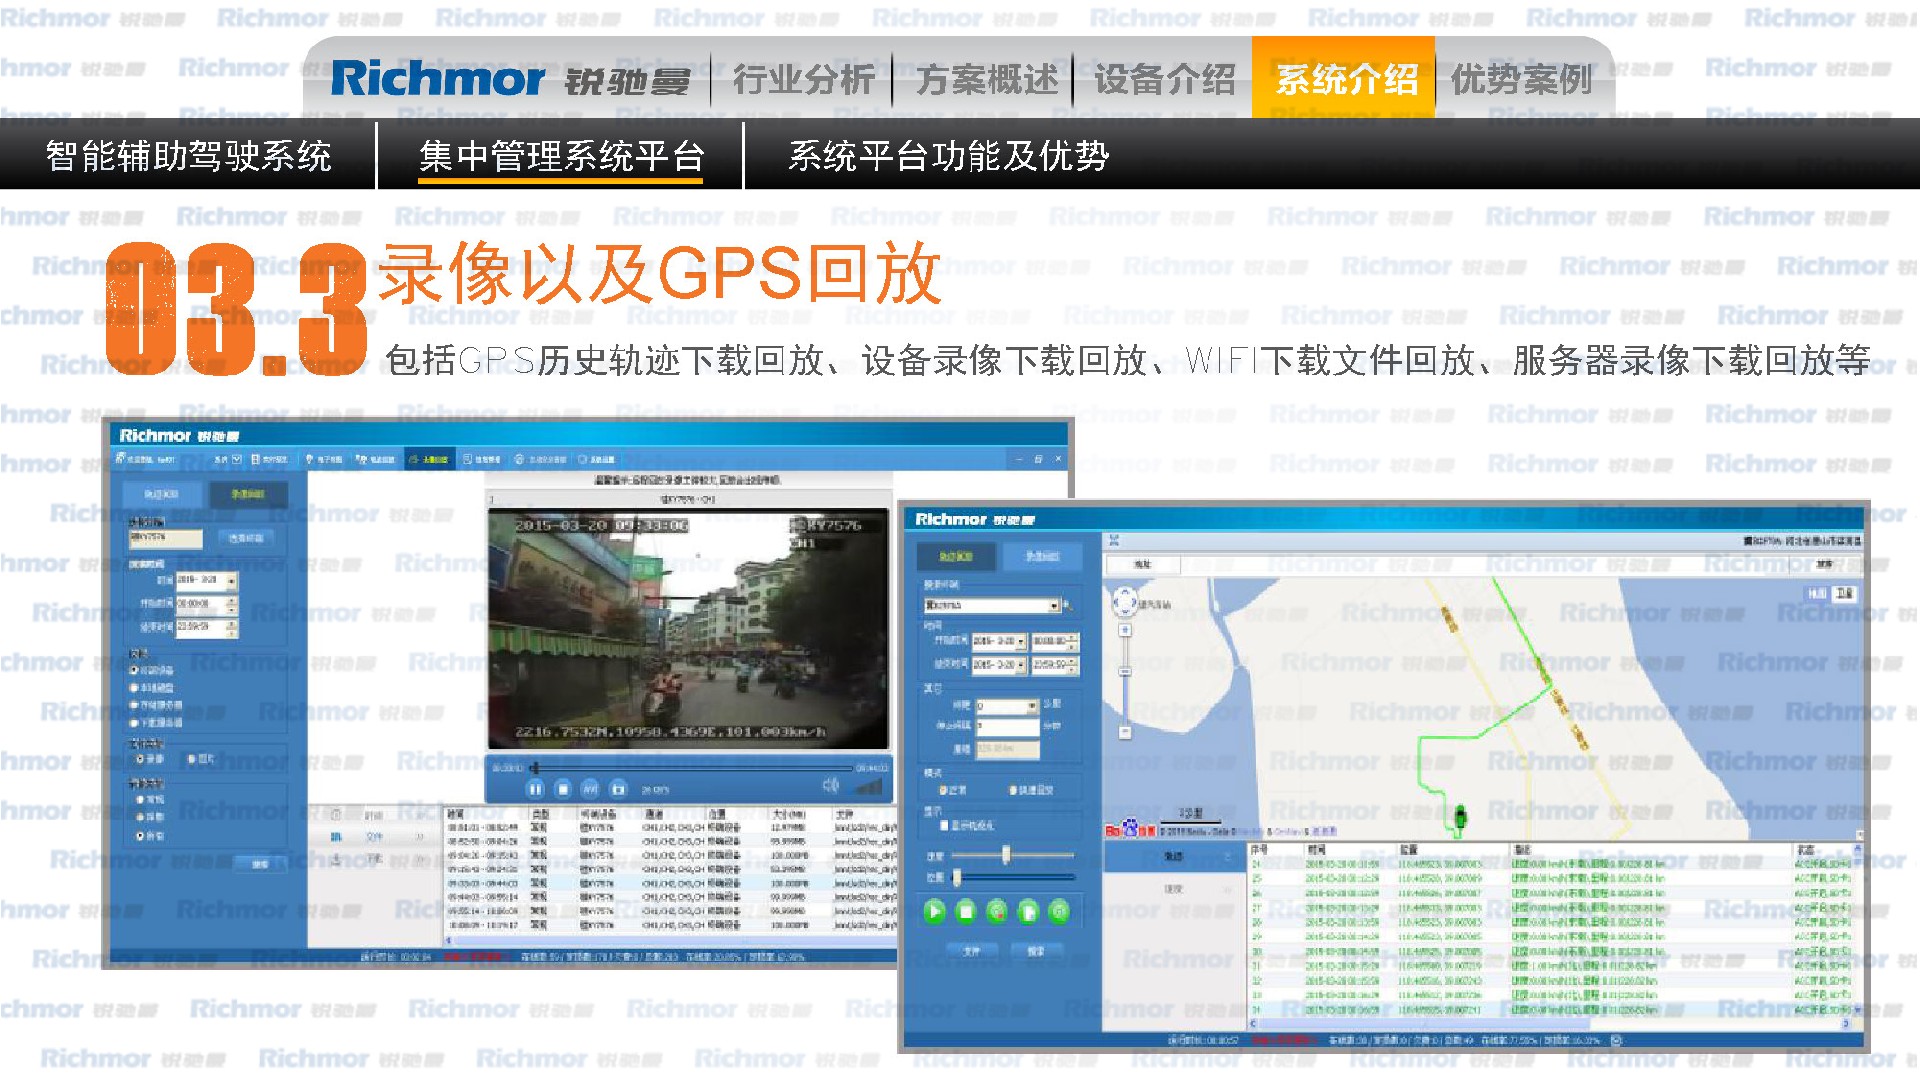Open the 设备介绍 tab
Viewport: 1920px width, 1079px height.
click(x=1164, y=79)
